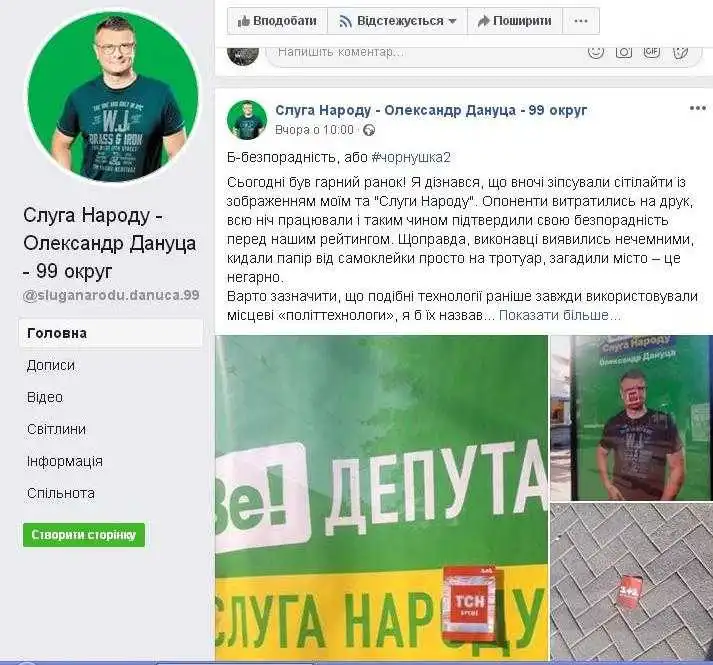The image size is (713, 665).
Task: Click the emoji smiley icon in comment box
Action: (x=595, y=51)
